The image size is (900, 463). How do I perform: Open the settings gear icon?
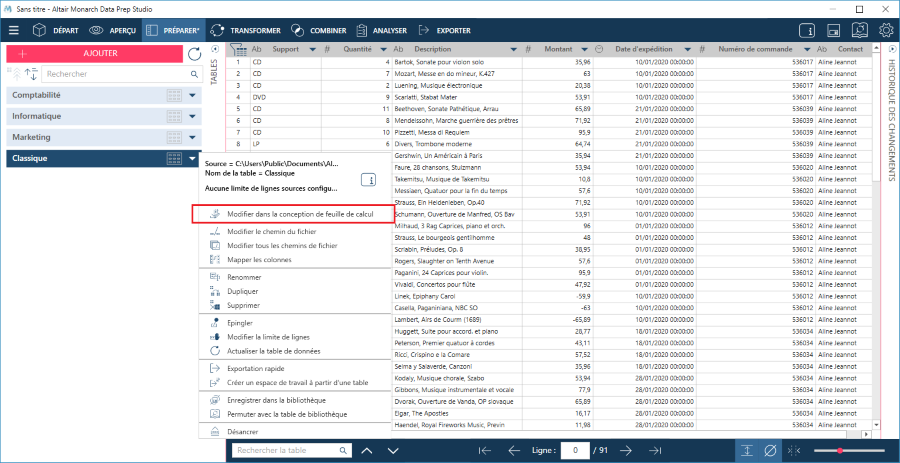(x=886, y=30)
